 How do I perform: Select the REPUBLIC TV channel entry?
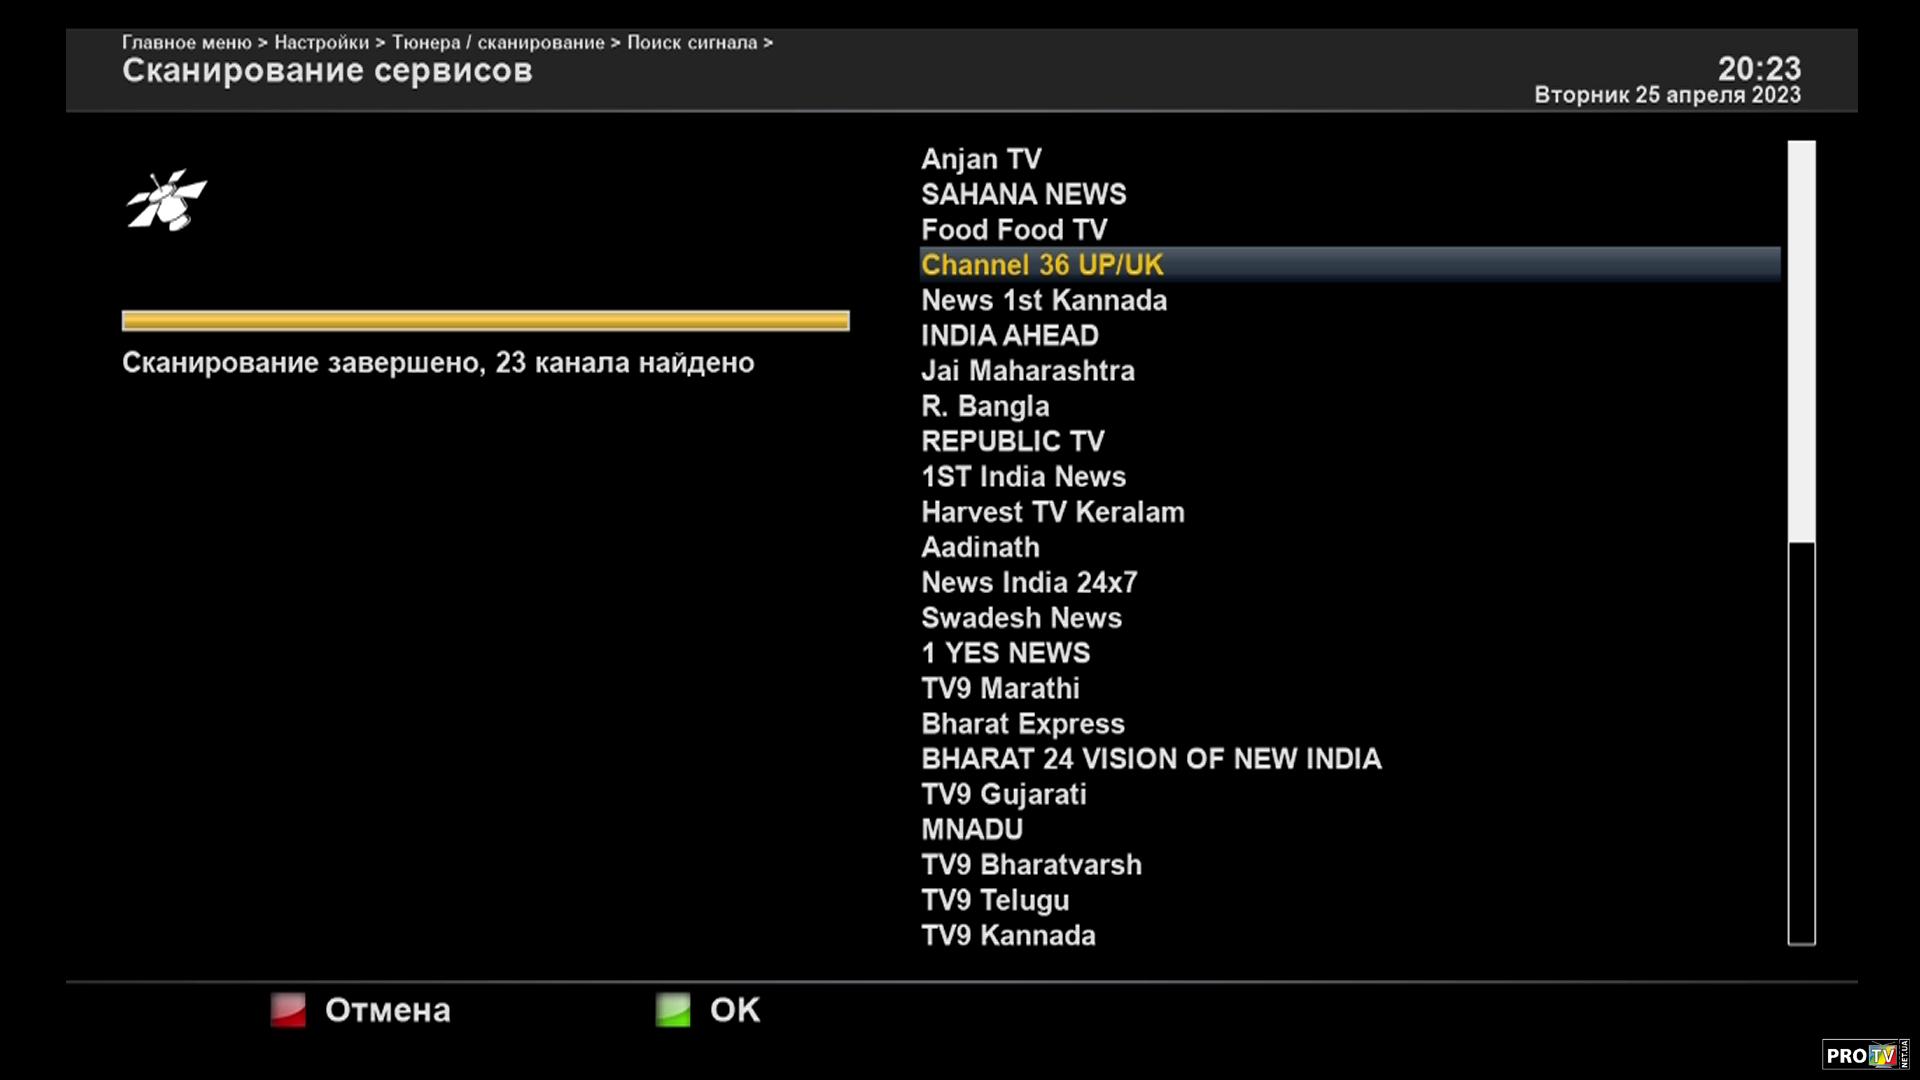point(1012,441)
